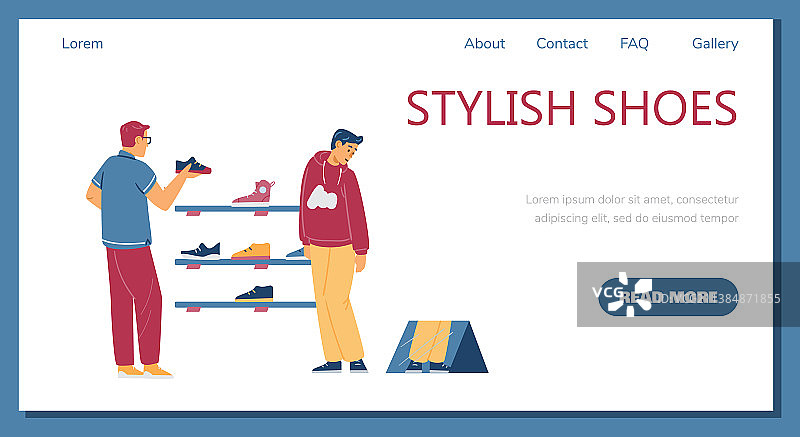The image size is (800, 437).
Task: Click the floor mirror showing the shoes
Action: 437,347
